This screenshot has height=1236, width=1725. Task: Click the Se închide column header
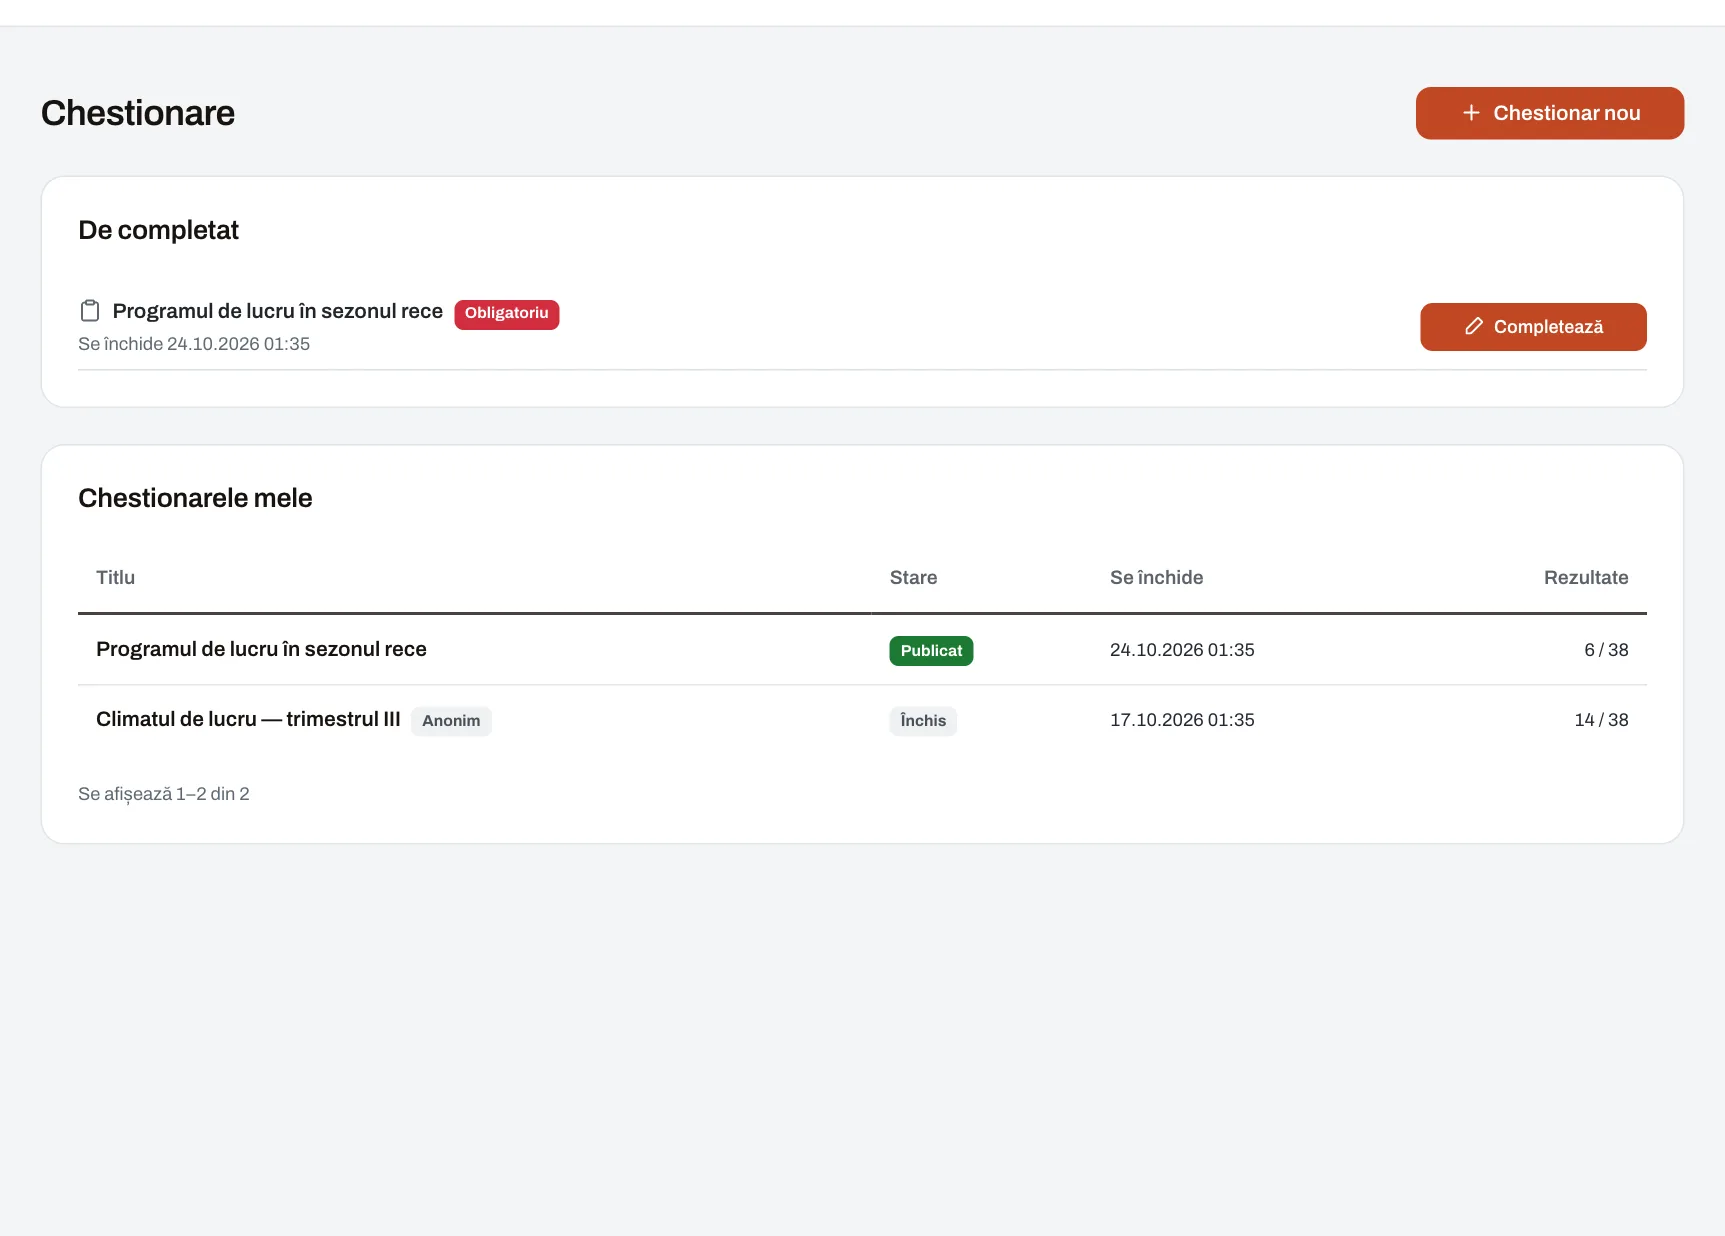tap(1156, 578)
